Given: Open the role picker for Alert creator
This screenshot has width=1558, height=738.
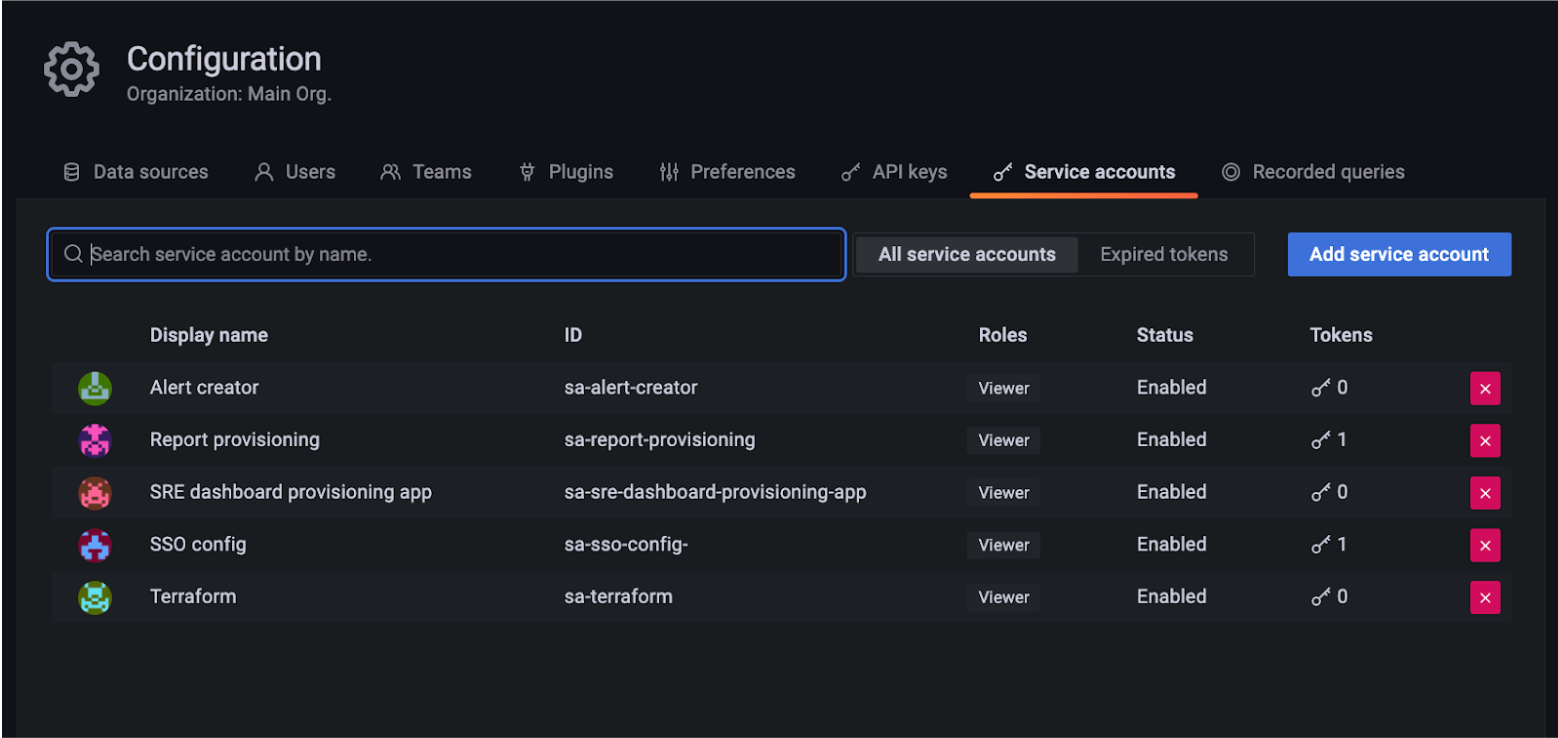Looking at the screenshot, I should tap(1002, 388).
